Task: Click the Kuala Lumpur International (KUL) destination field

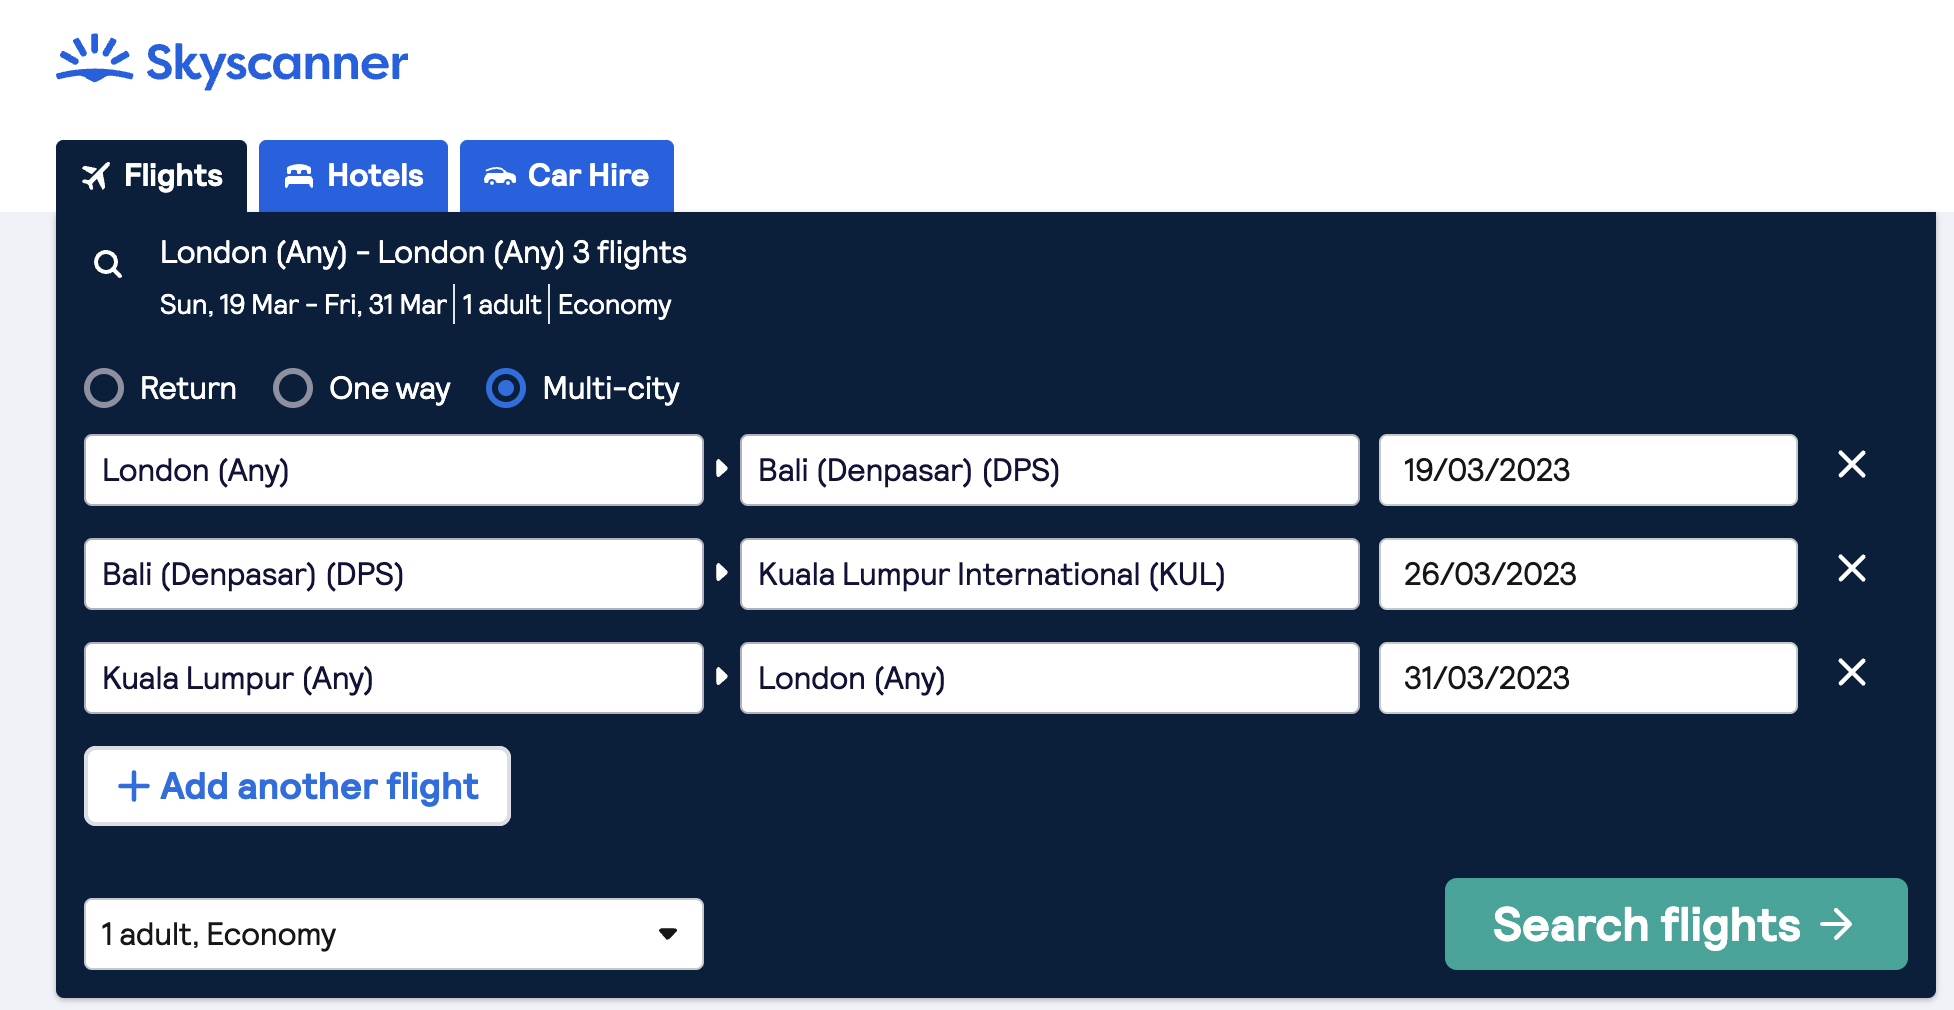Action: (1048, 574)
